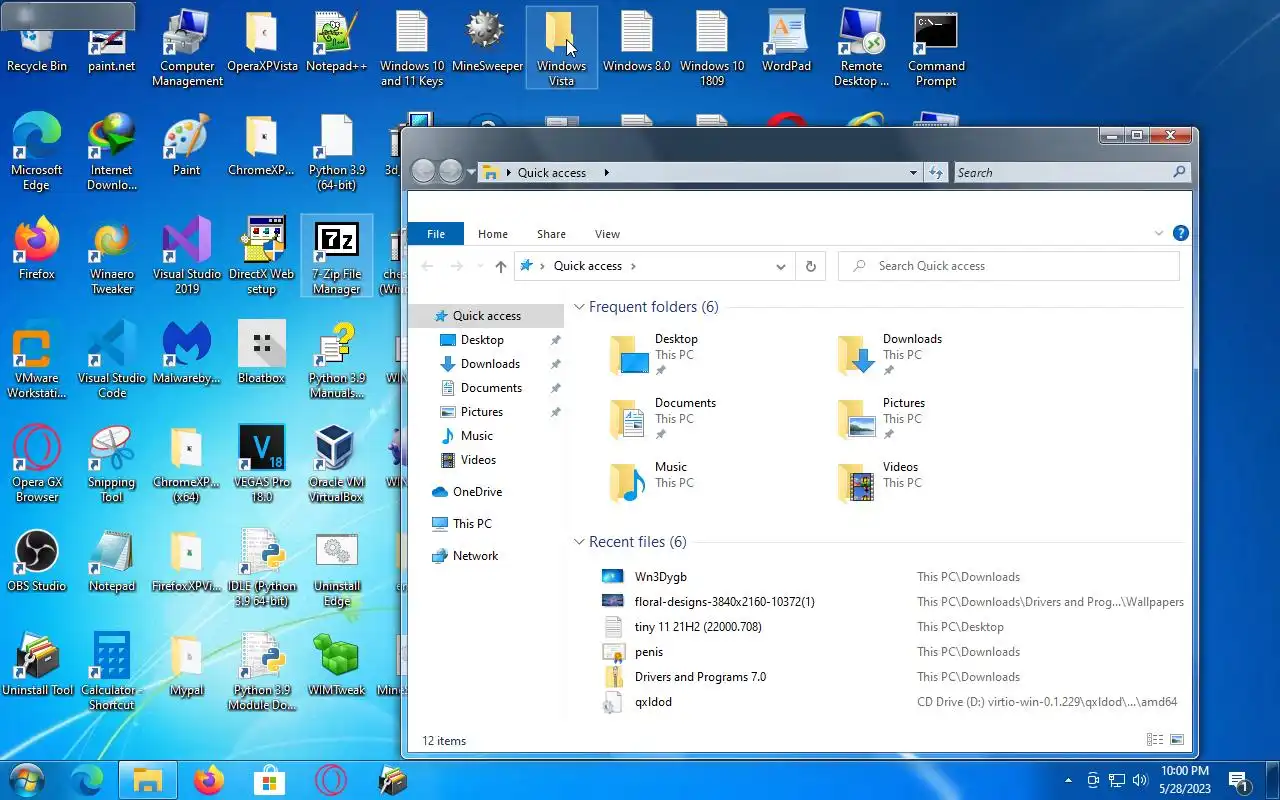Launch Visual Studio 2019 desktop icon
The width and height of the screenshot is (1280, 800).
coord(187,257)
